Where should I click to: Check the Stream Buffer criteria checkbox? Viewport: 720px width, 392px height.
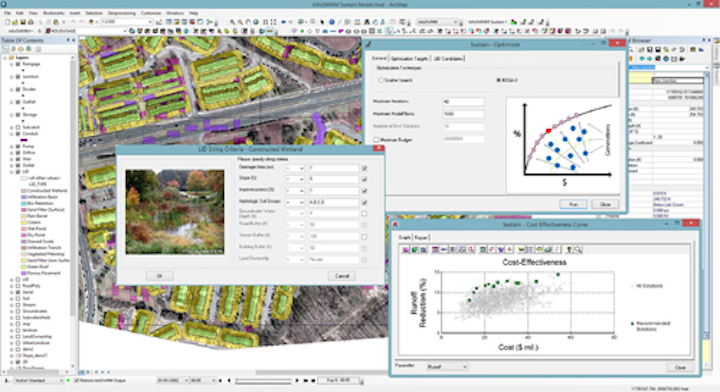[x=364, y=236]
